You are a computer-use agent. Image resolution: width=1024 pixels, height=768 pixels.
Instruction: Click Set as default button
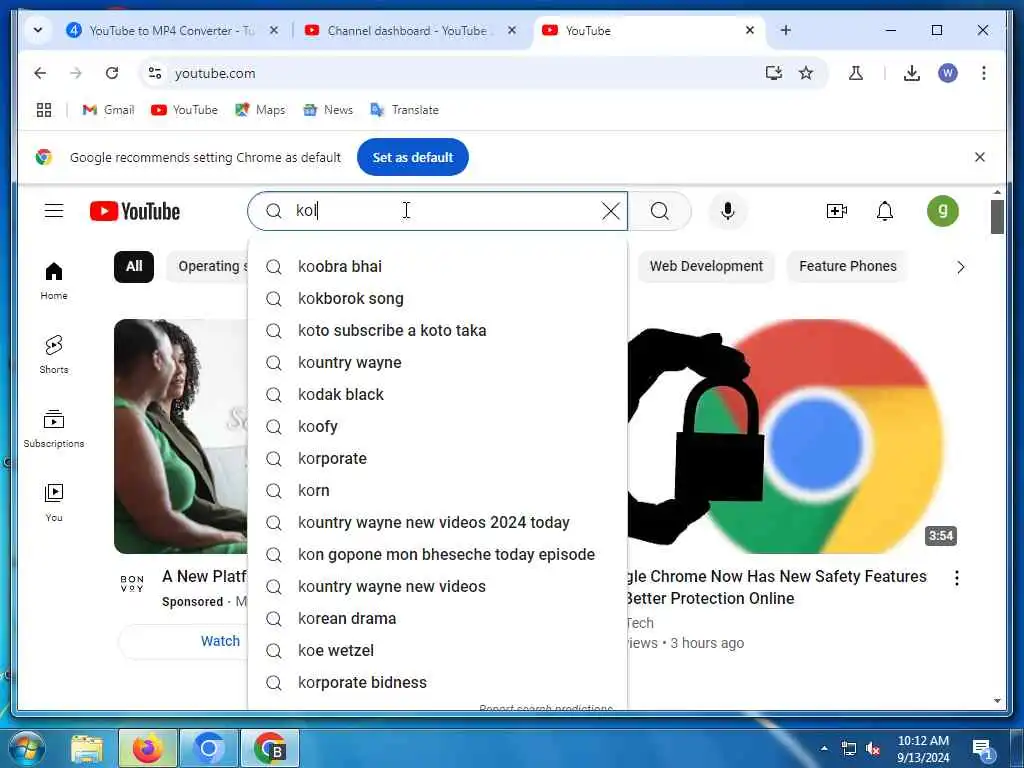click(x=413, y=157)
